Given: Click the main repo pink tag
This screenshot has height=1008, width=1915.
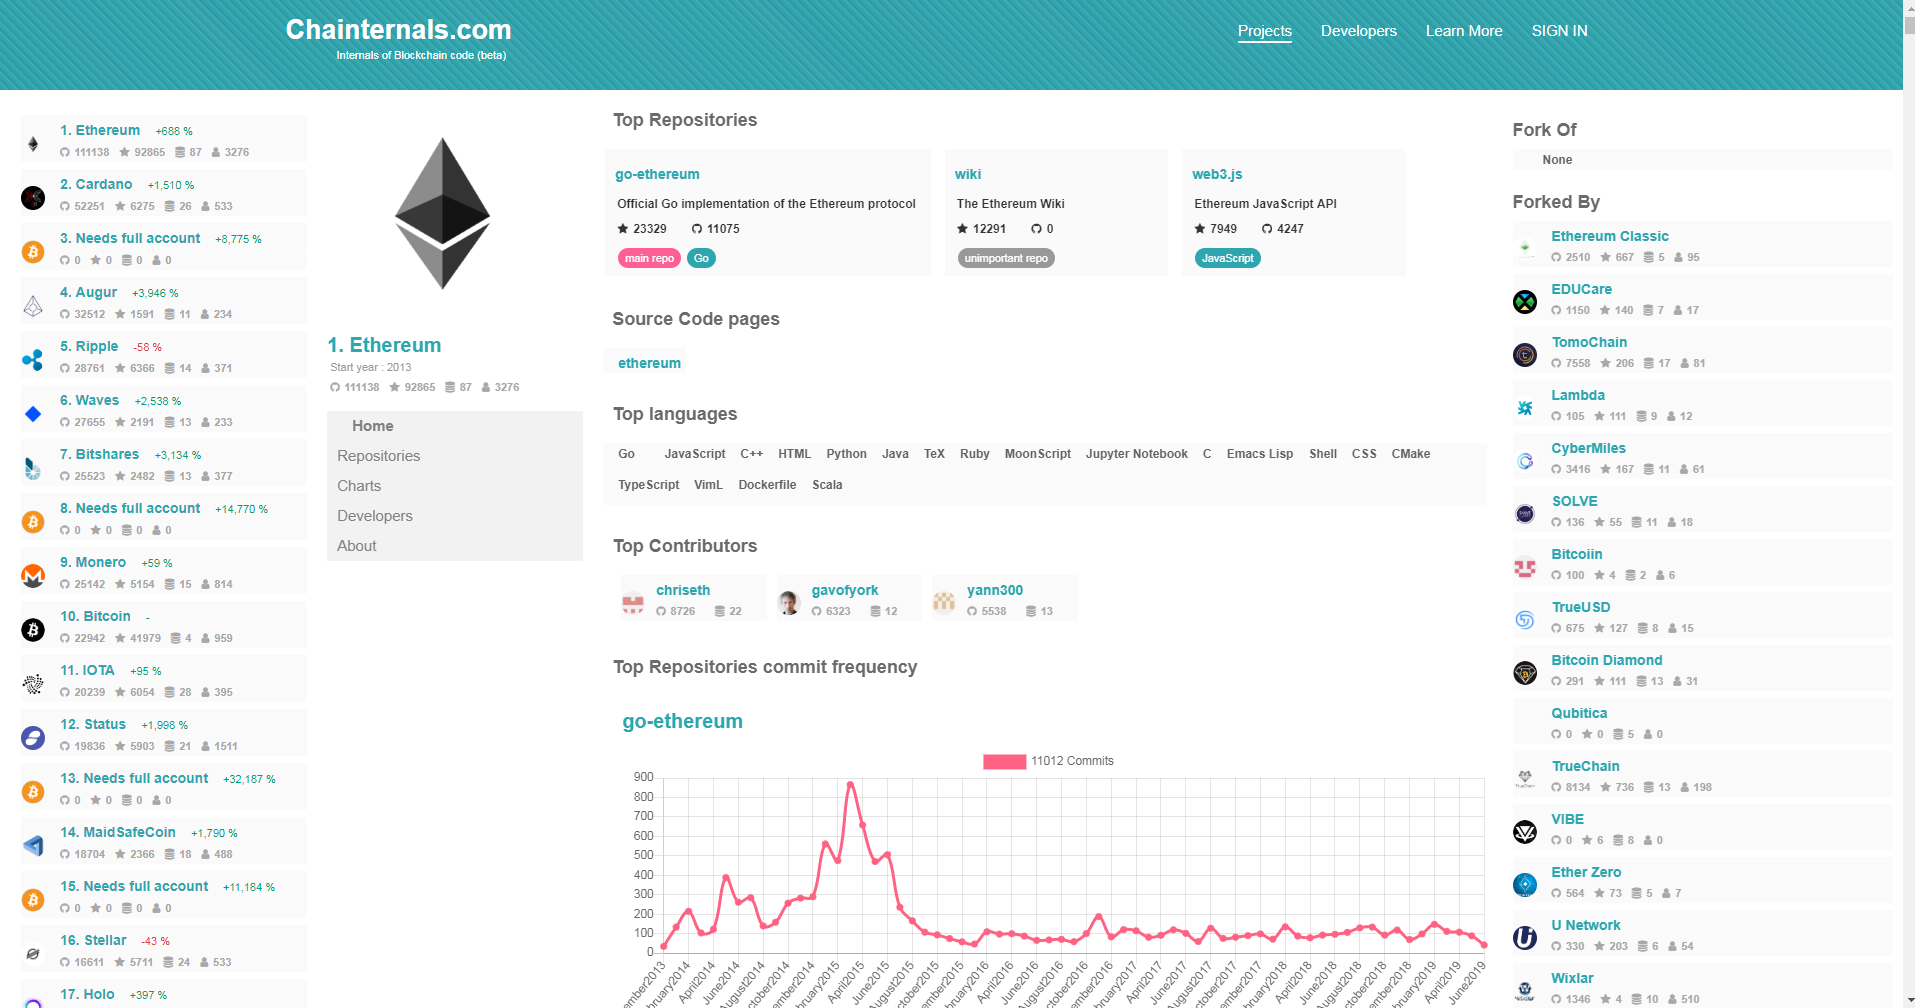Looking at the screenshot, I should point(649,258).
